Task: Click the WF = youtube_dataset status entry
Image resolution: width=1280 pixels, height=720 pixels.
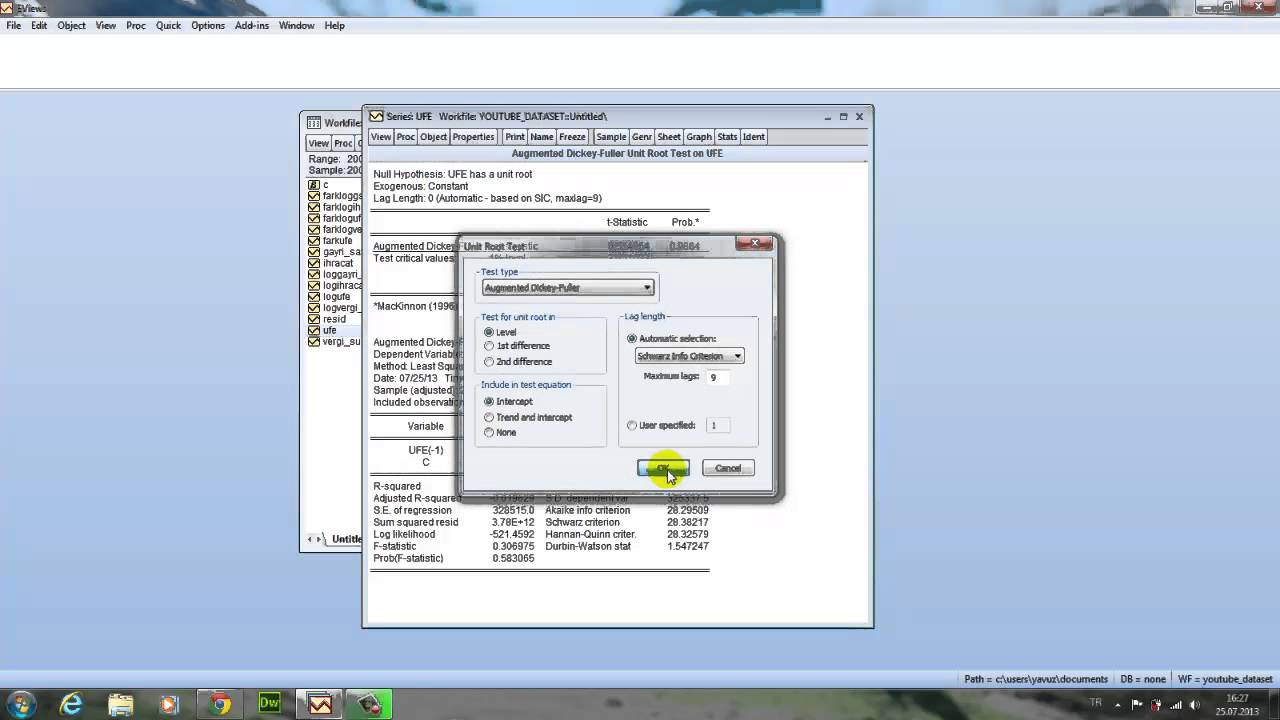Action: (1225, 679)
